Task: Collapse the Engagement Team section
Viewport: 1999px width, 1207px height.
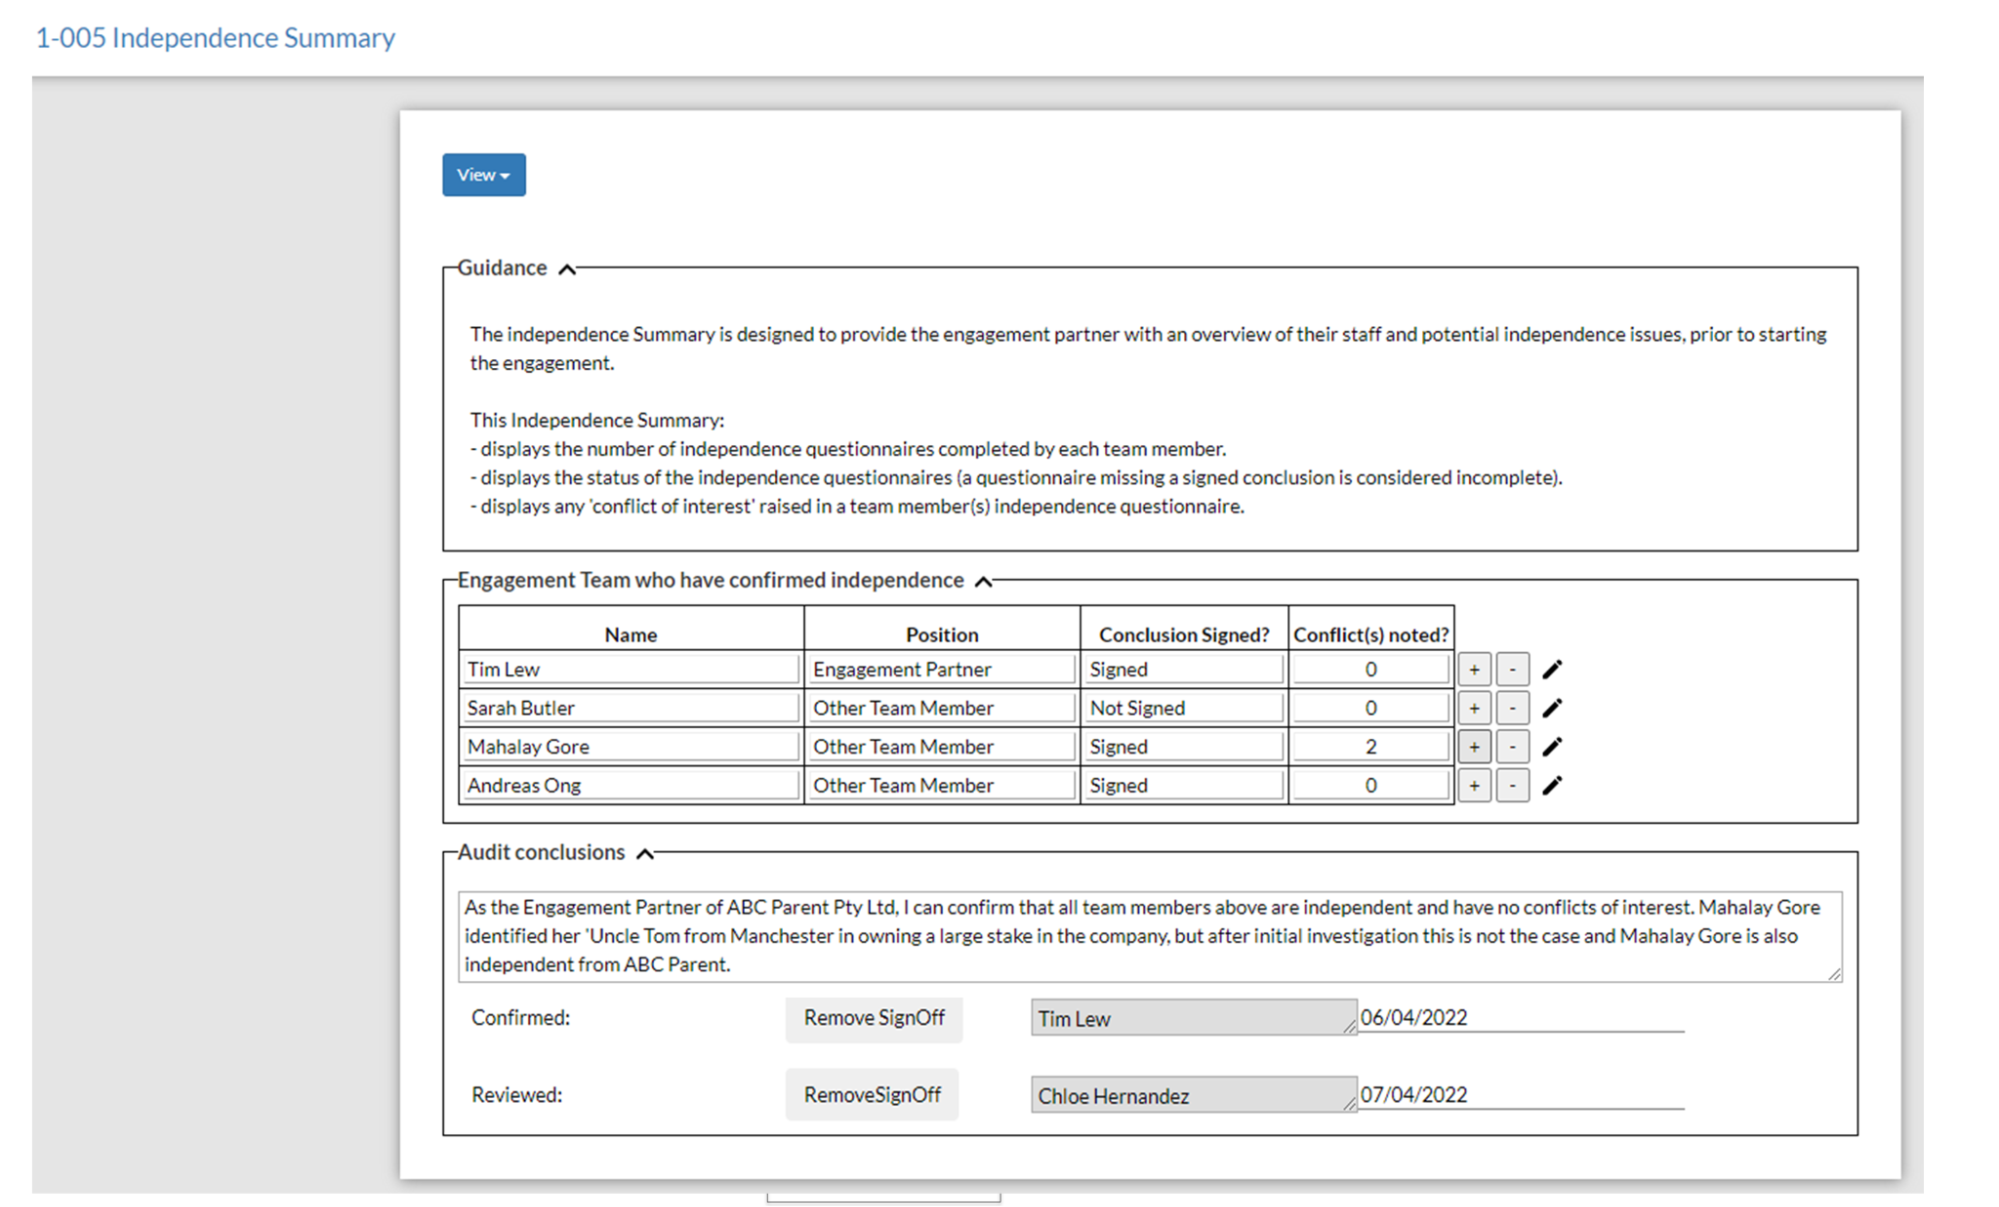Action: (x=984, y=581)
